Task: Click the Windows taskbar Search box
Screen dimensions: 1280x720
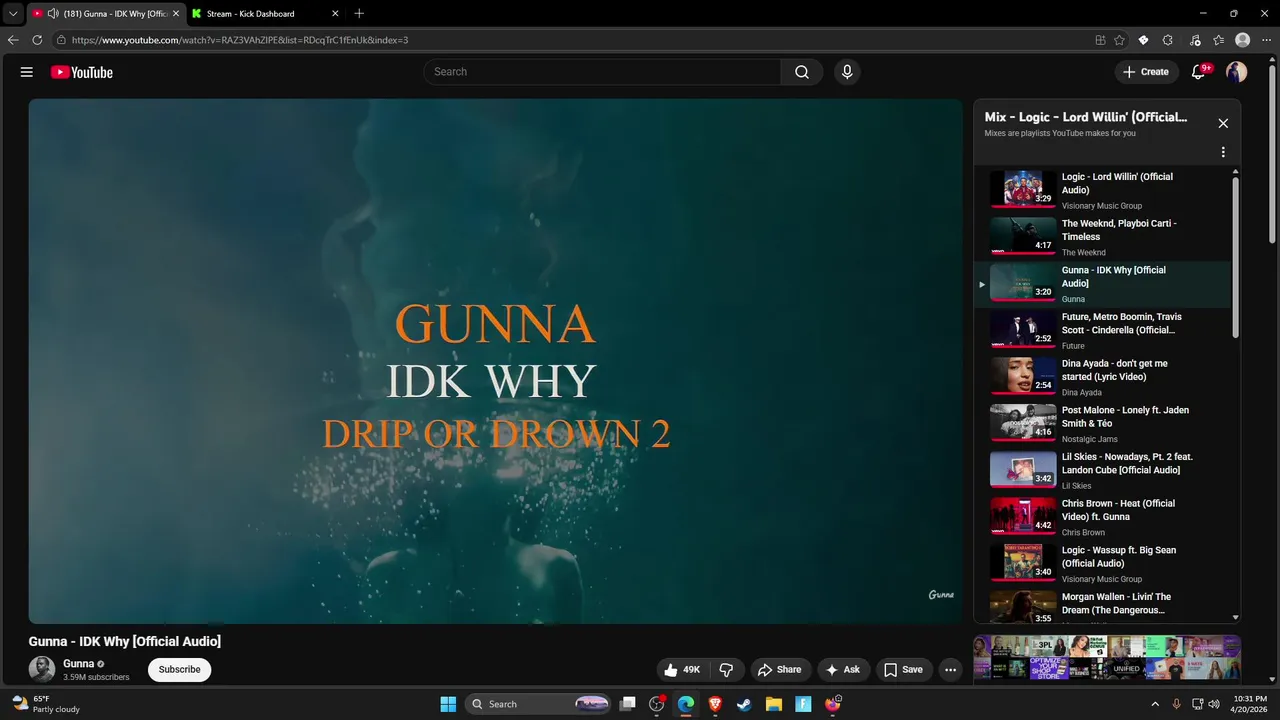Action: point(540,704)
